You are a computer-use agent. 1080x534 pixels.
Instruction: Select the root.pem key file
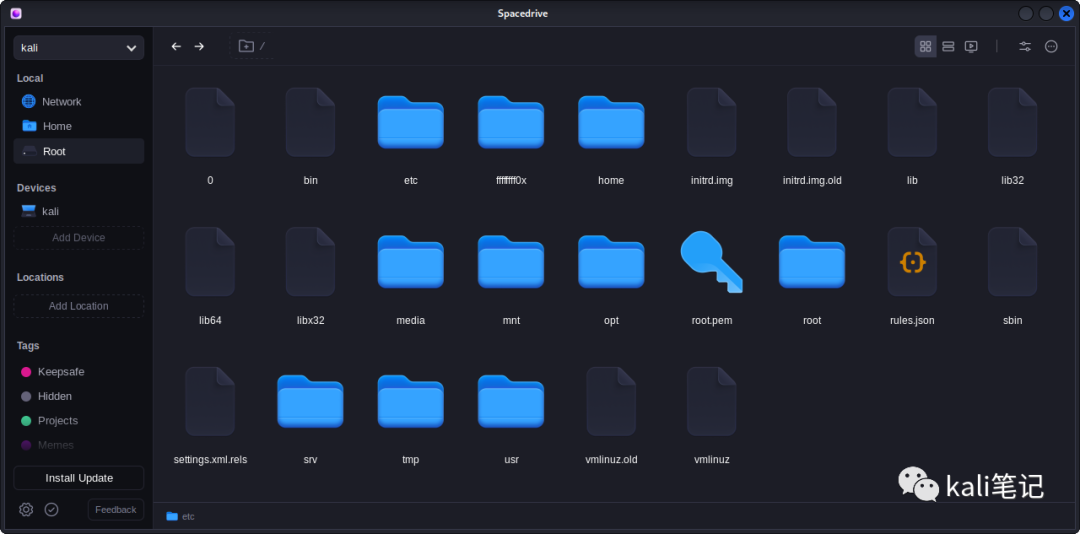pos(712,262)
